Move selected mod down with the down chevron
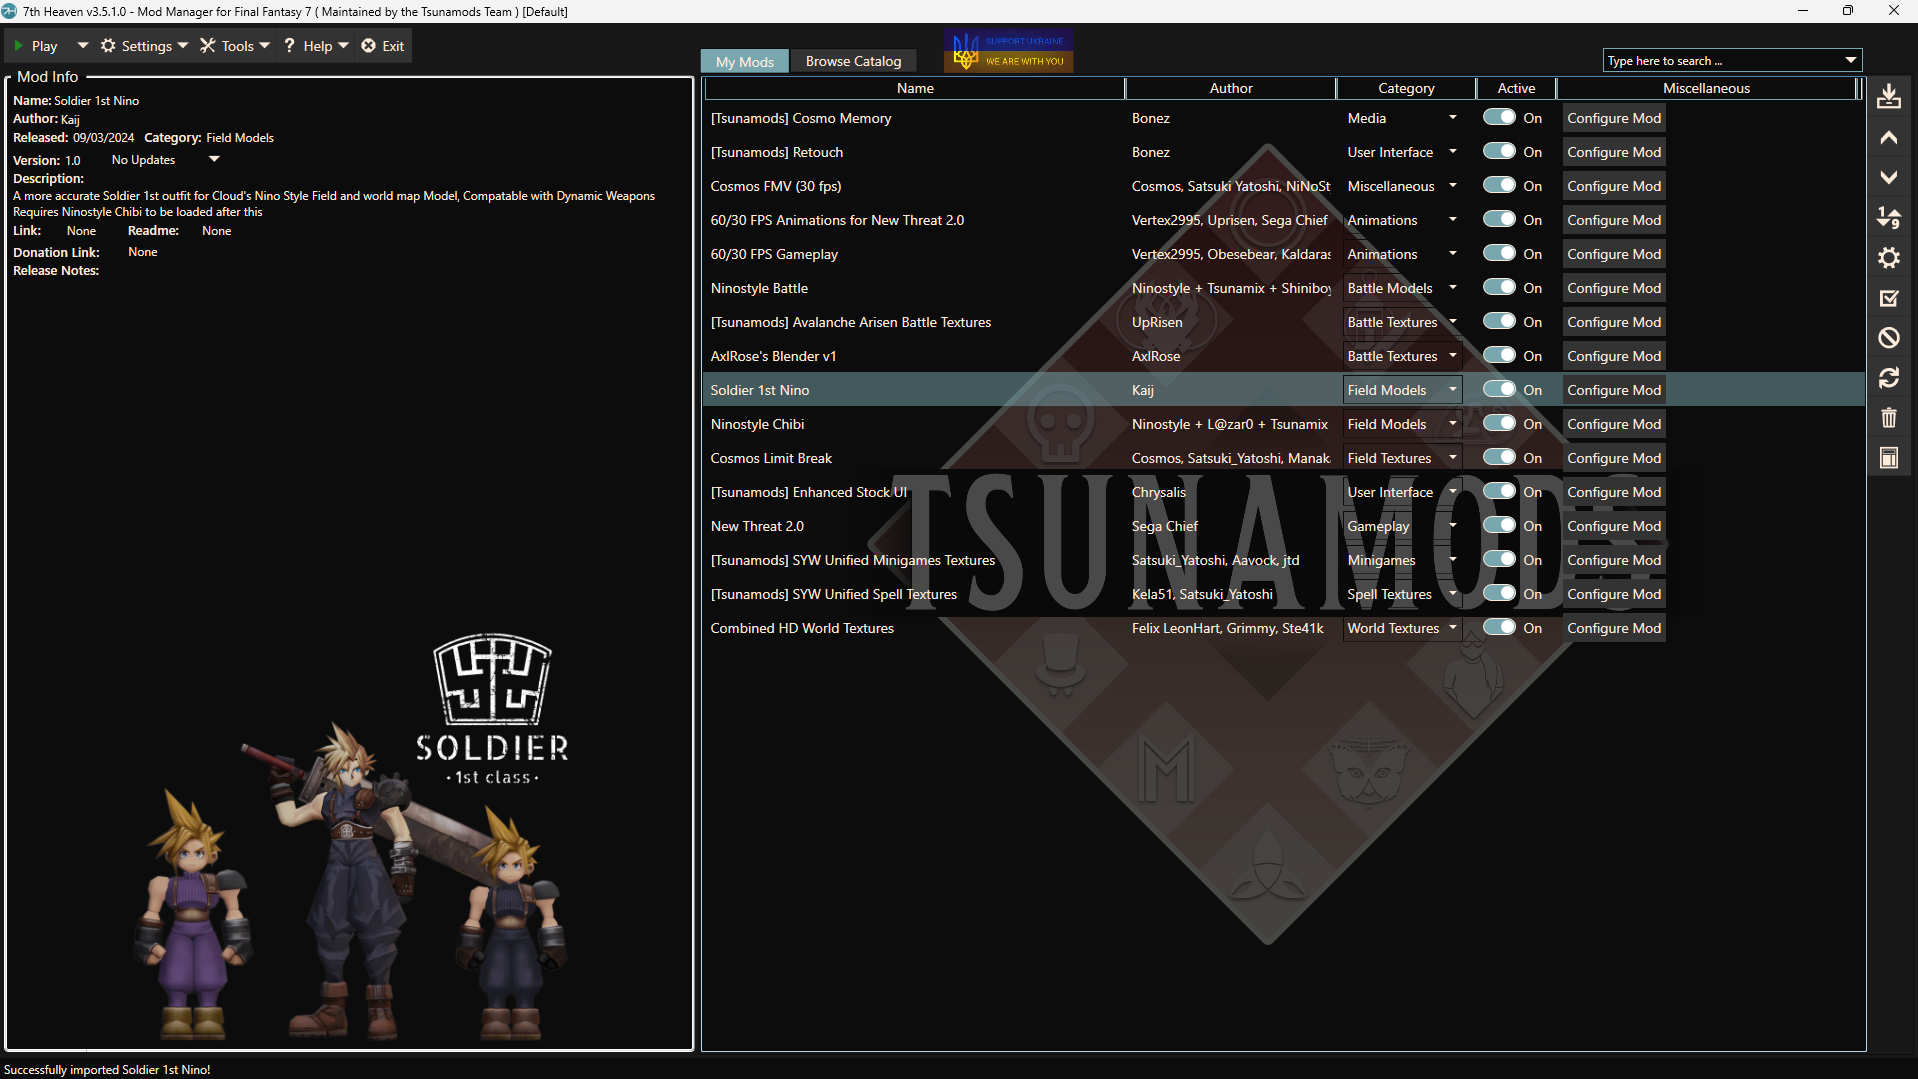This screenshot has width=1918, height=1079. tap(1888, 178)
